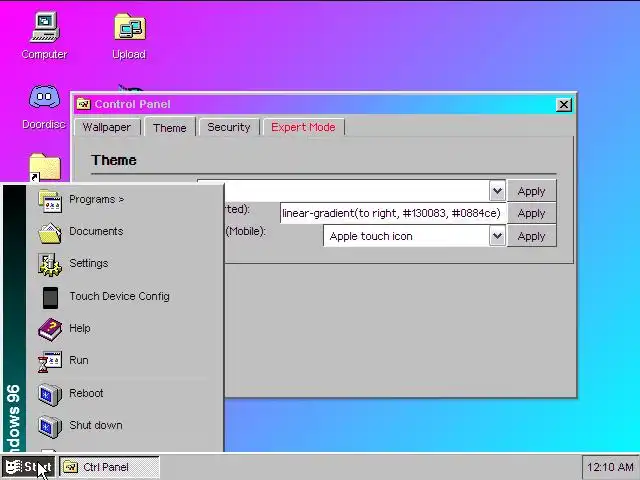Apply the Apple touch icon setting
Viewport: 640px width, 480px height.
(531, 236)
